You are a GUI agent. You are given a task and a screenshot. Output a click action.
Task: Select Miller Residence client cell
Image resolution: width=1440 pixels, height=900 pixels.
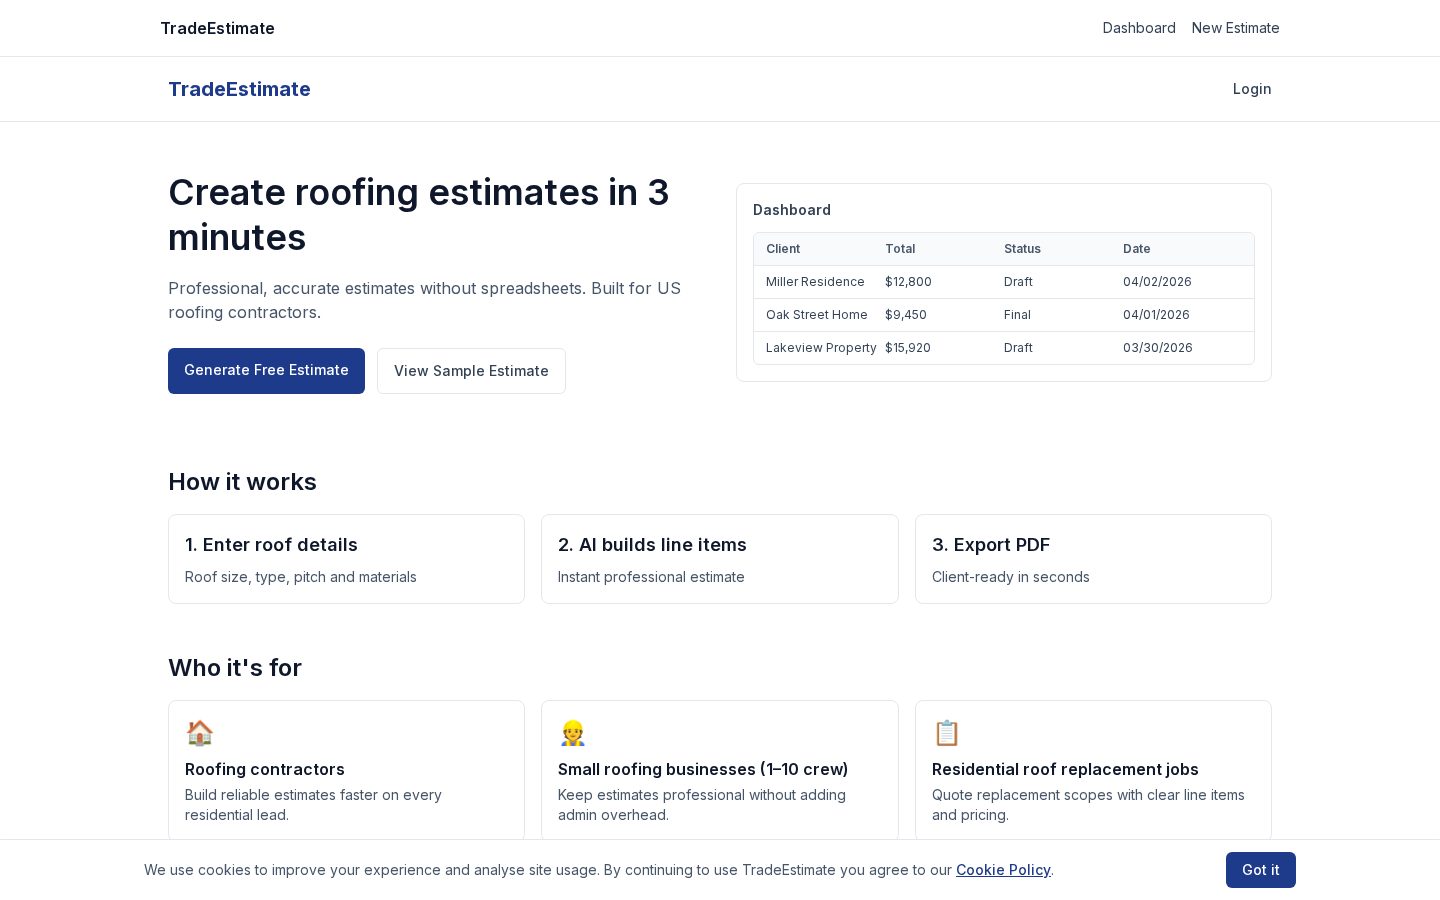click(815, 282)
